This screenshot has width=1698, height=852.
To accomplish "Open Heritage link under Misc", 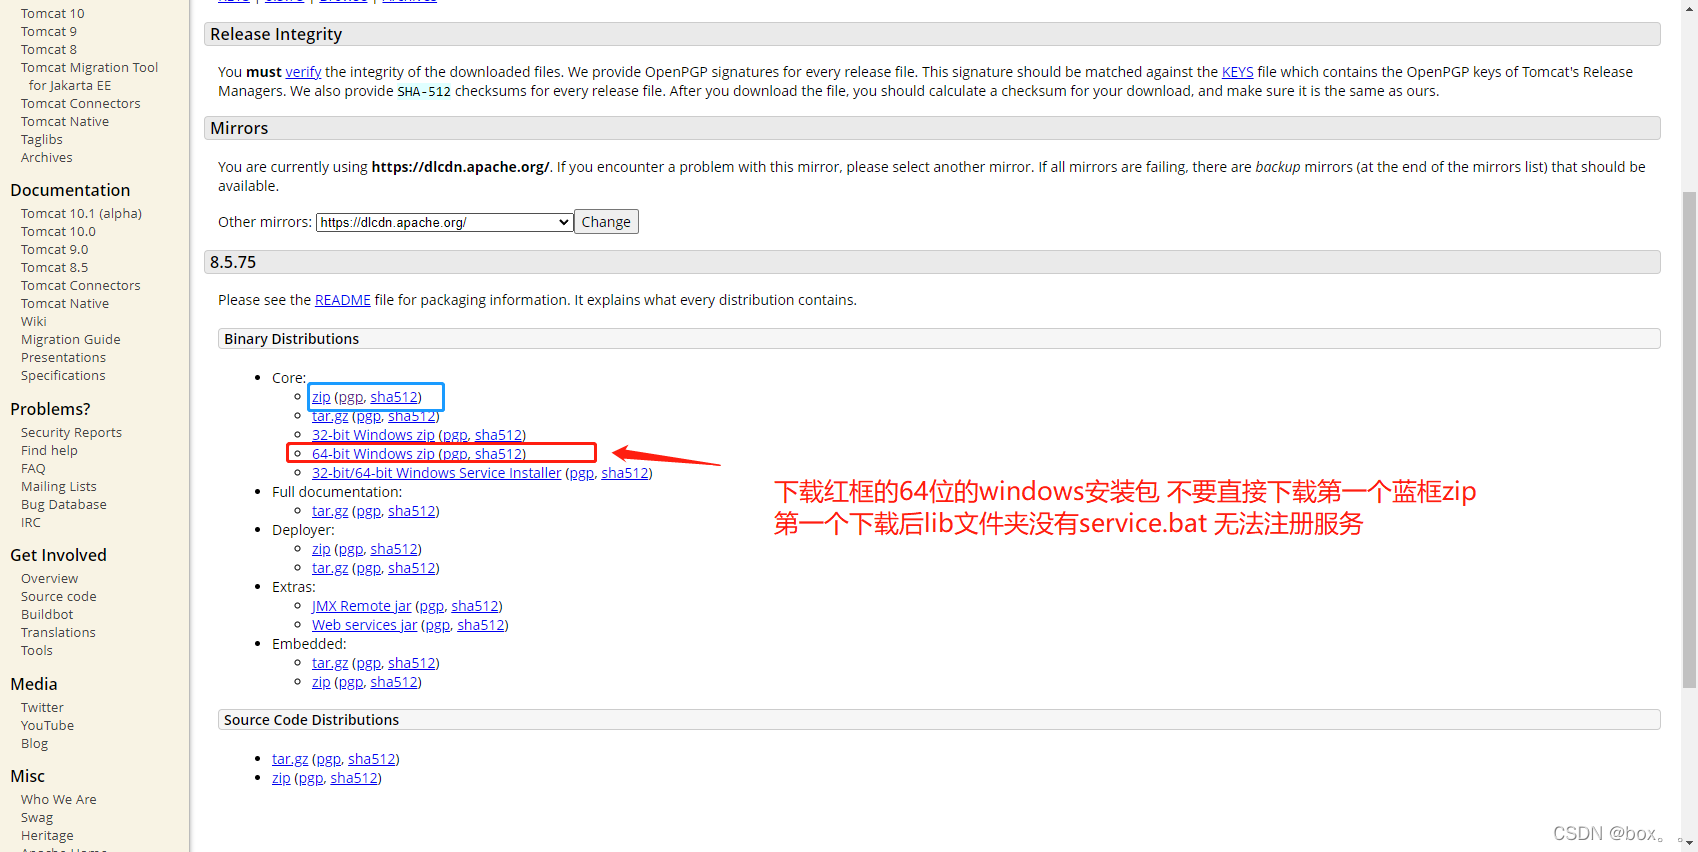I will (47, 836).
